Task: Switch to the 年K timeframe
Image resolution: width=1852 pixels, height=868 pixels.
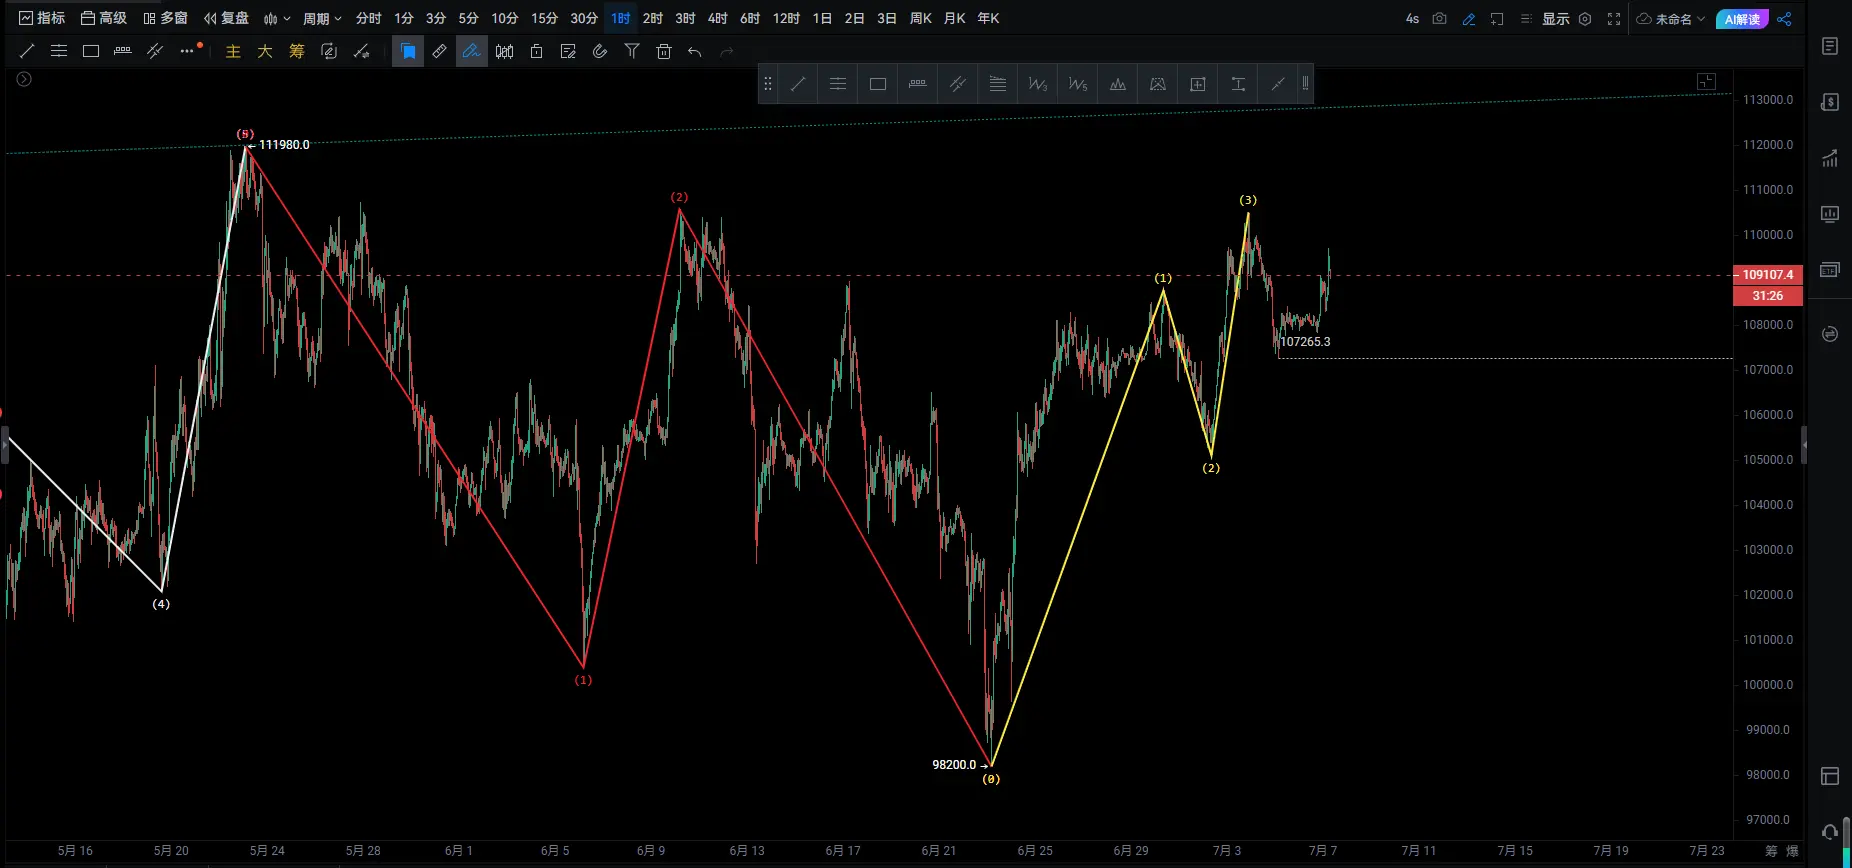Action: click(x=988, y=18)
